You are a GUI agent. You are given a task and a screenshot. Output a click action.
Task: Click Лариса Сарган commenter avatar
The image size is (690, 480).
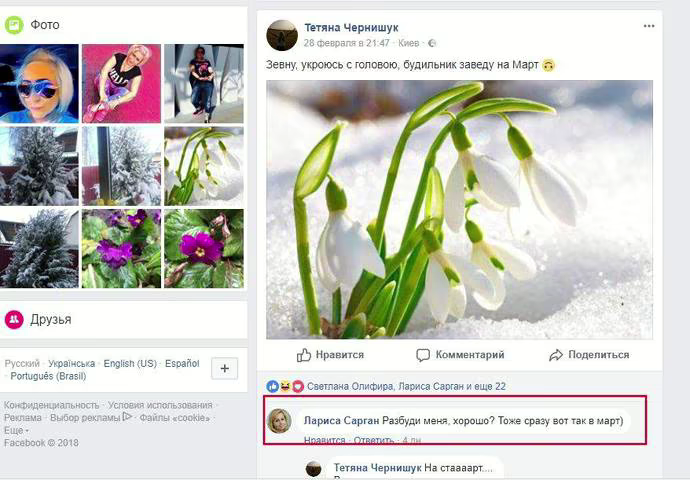coord(279,421)
